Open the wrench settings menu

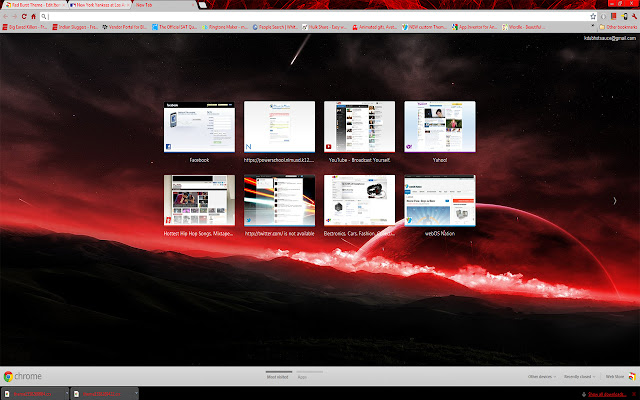point(634,16)
